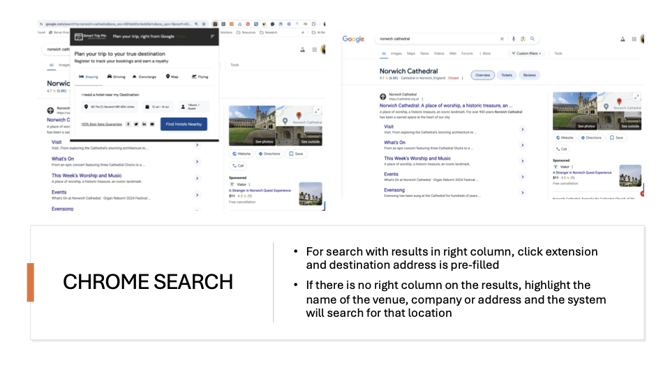This screenshot has height=376, width=670.
Task: Switch to the Map tab in trip popup
Action: (x=172, y=76)
